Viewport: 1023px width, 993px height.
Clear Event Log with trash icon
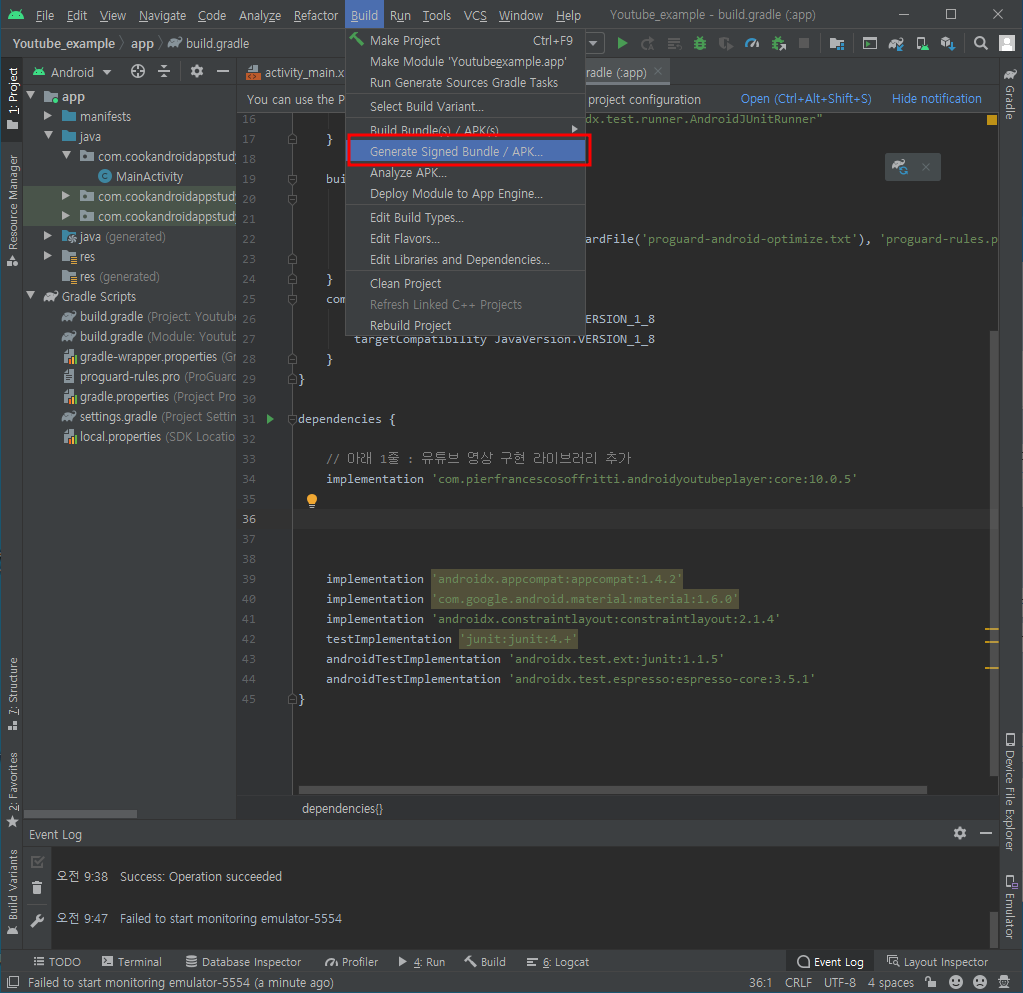(x=37, y=888)
